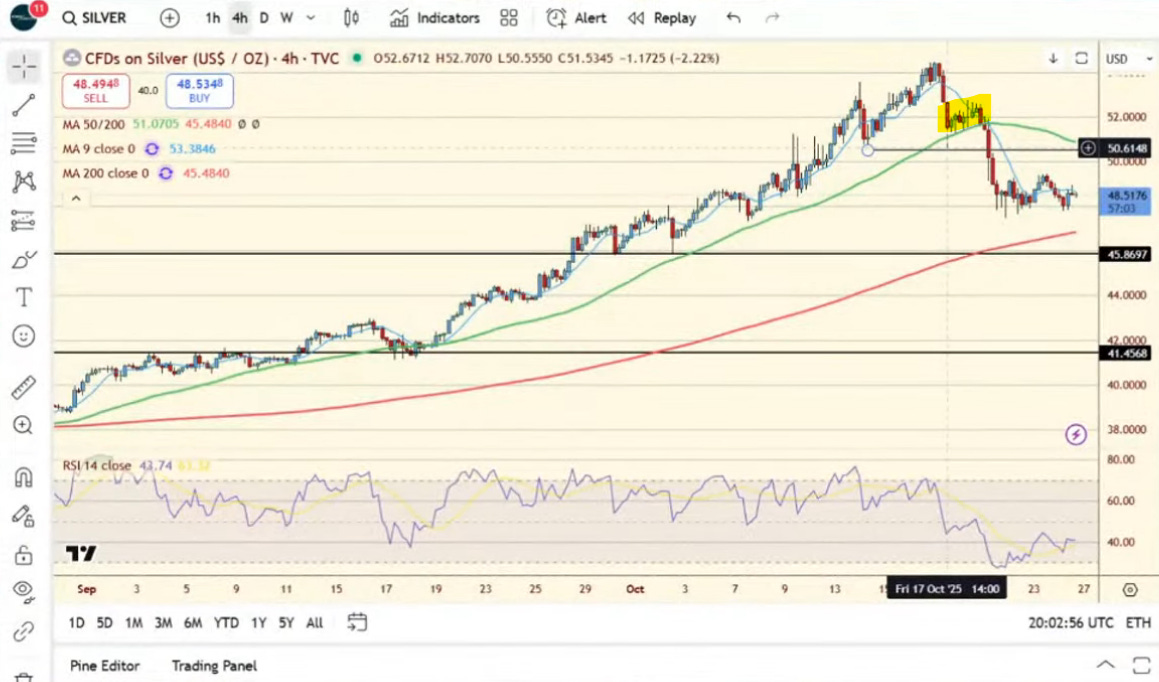Screen dimensions: 1159x682
Task: Set range to 6M
Action: [x=193, y=623]
